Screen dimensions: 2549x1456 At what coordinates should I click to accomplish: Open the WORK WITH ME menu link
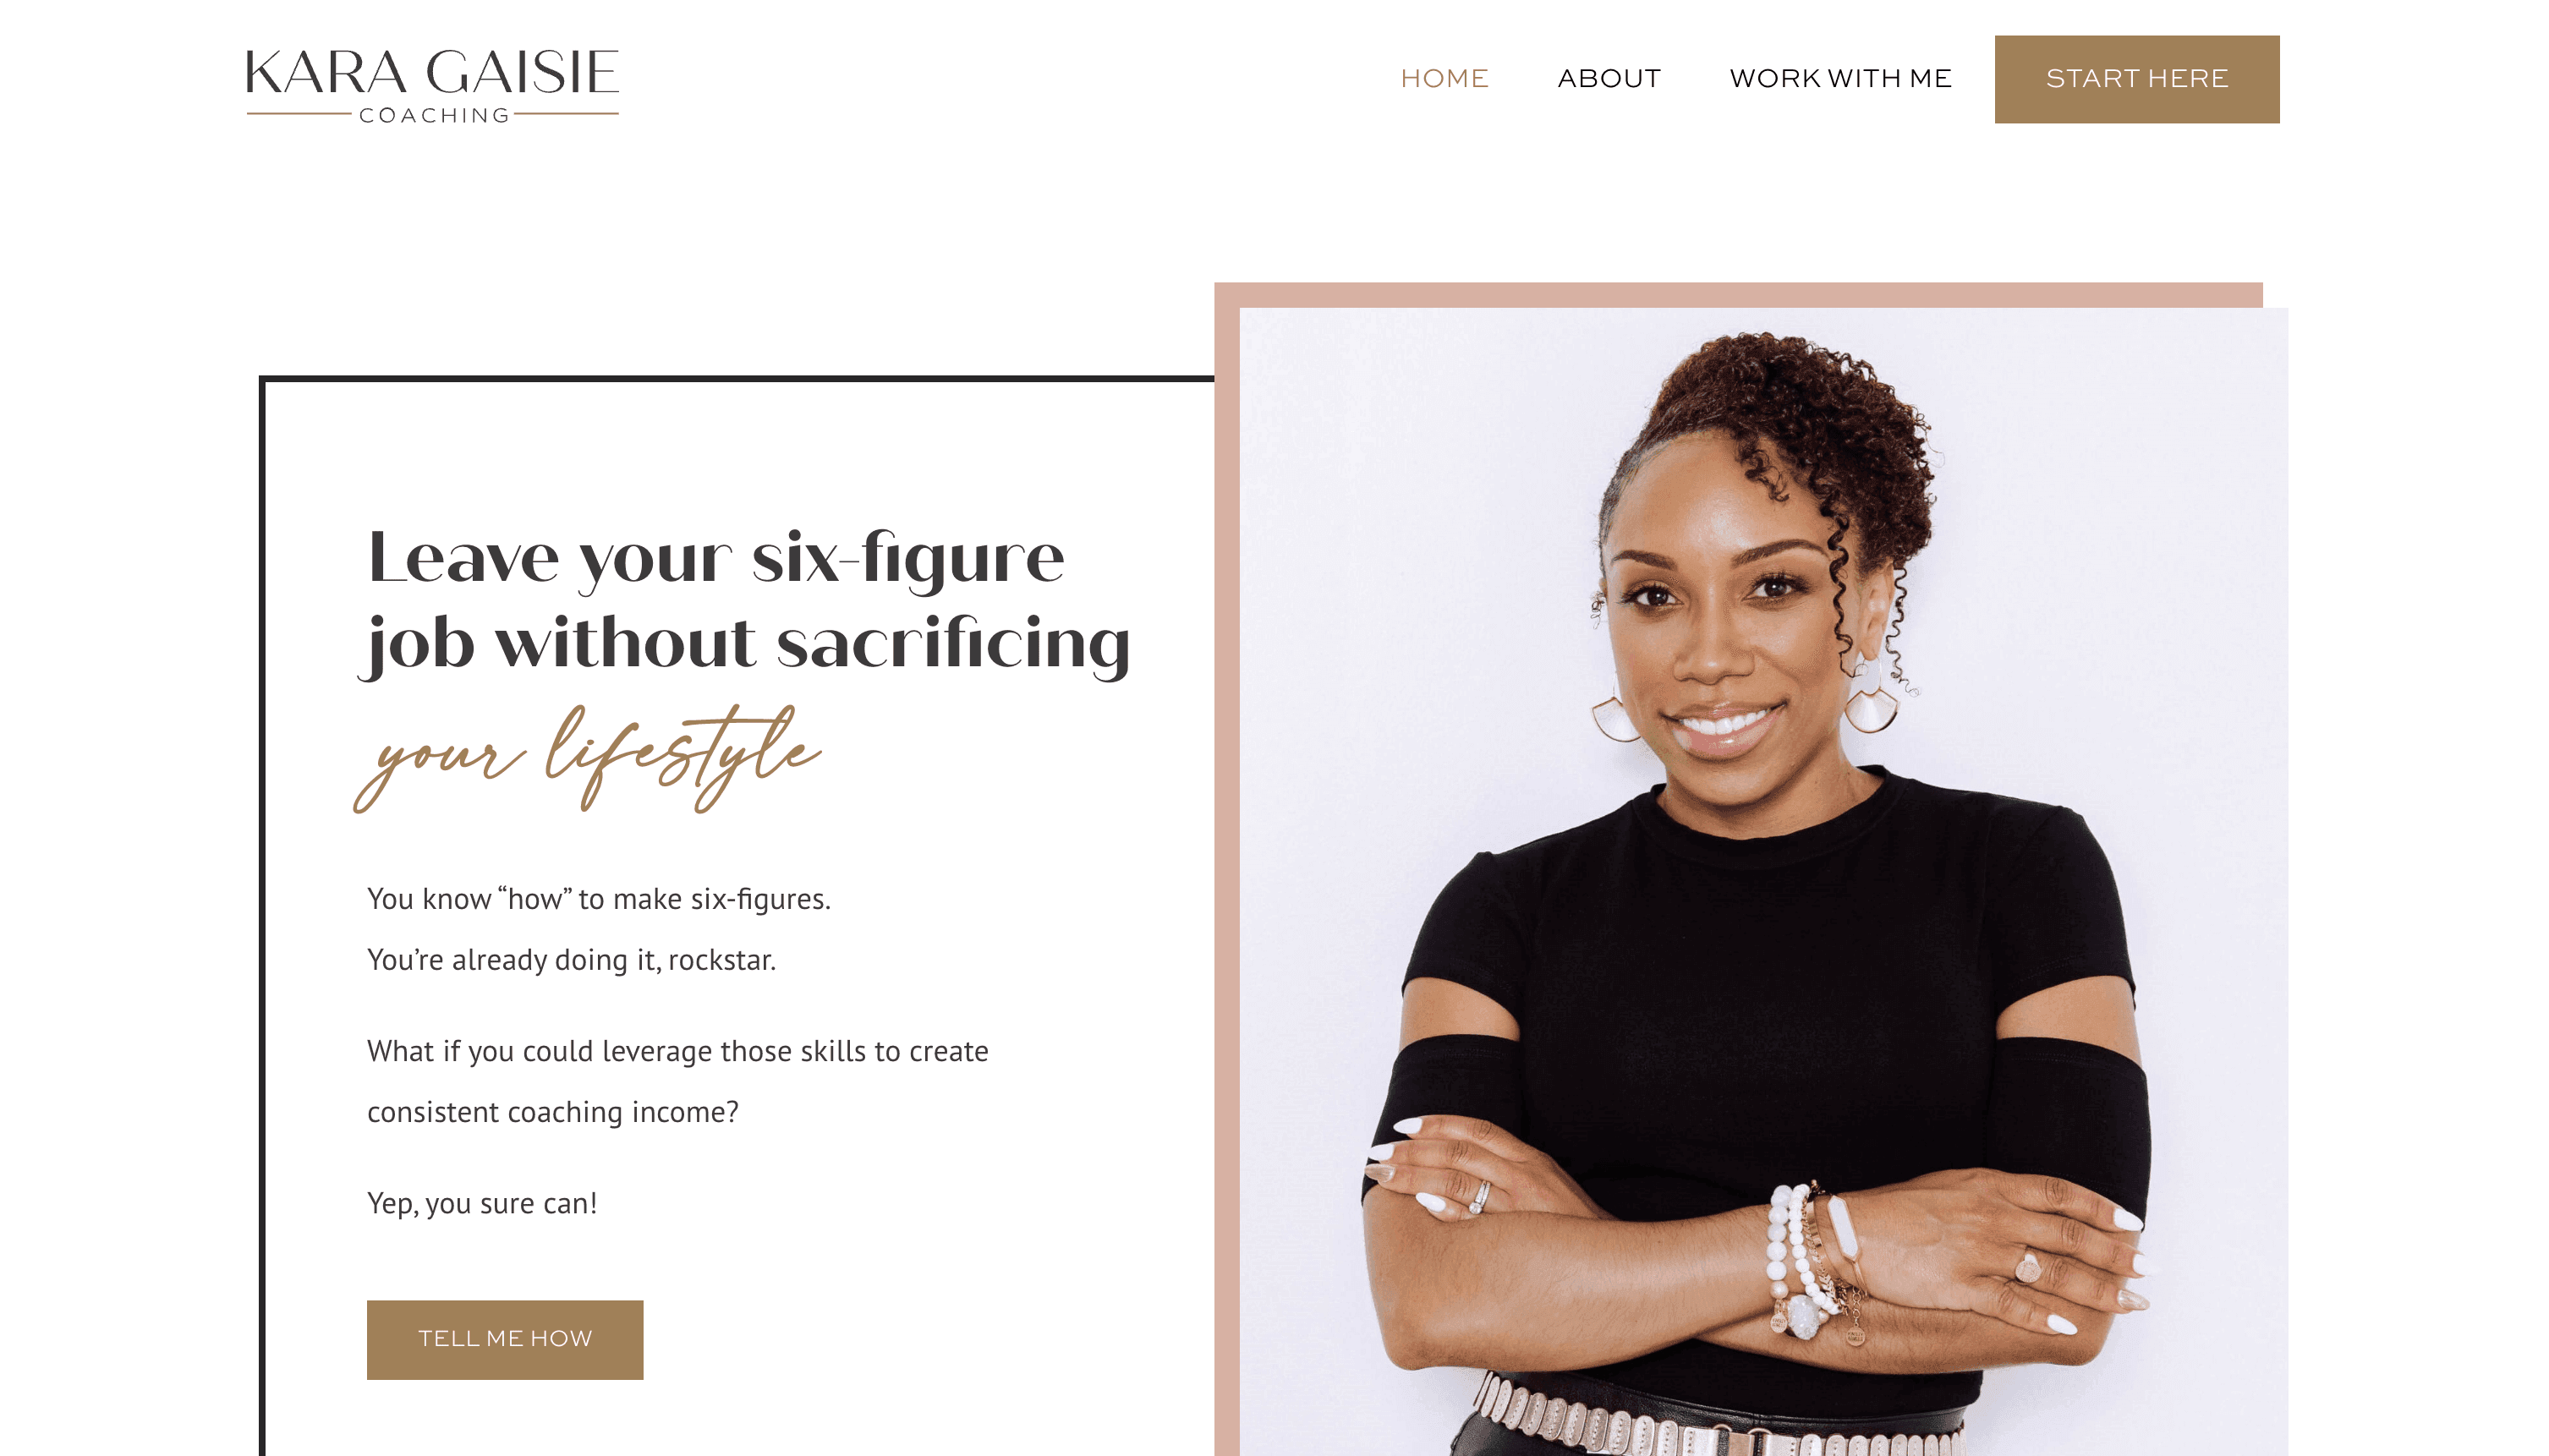click(1840, 78)
